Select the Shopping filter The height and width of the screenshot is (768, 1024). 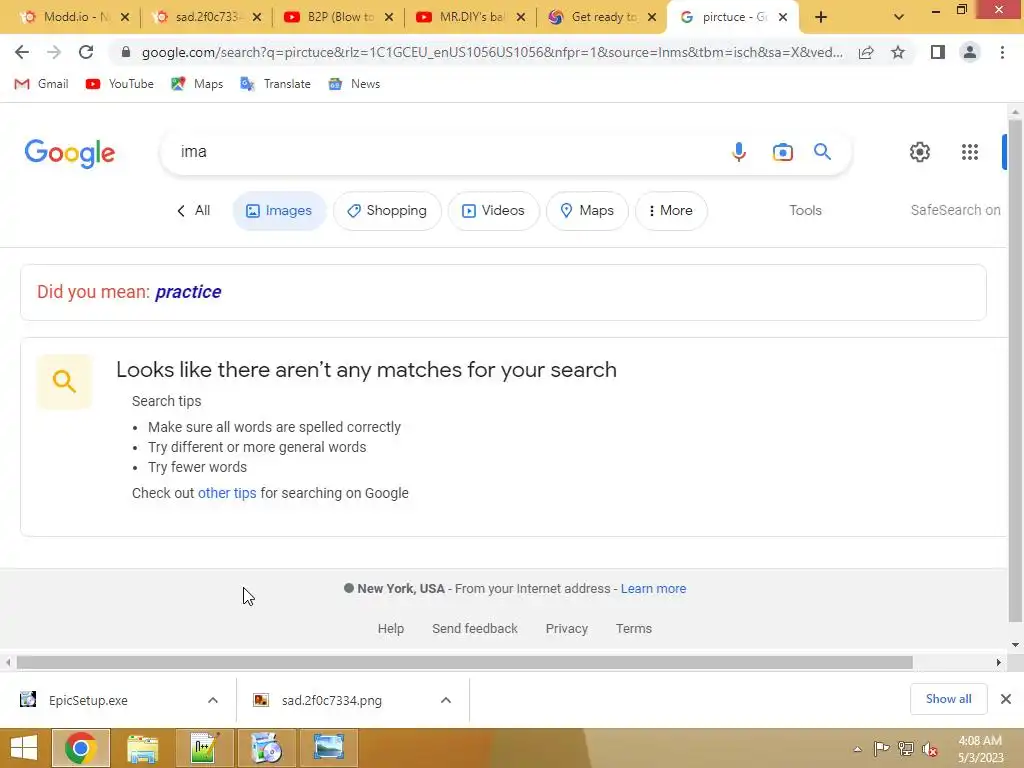click(x=387, y=210)
